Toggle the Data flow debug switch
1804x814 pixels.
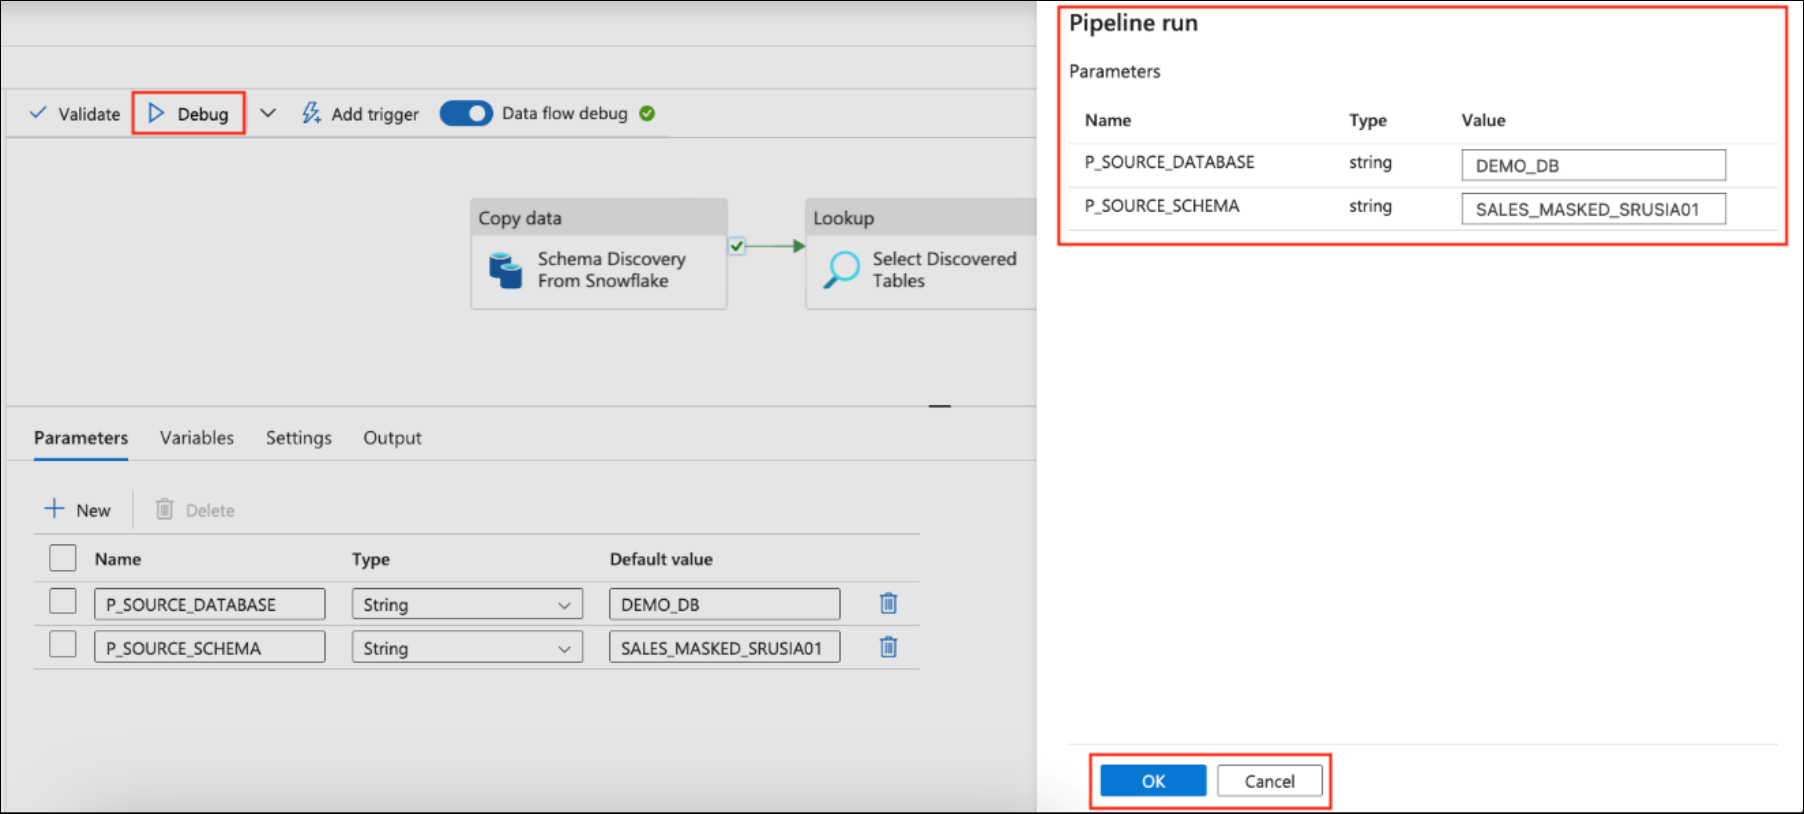[x=466, y=113]
